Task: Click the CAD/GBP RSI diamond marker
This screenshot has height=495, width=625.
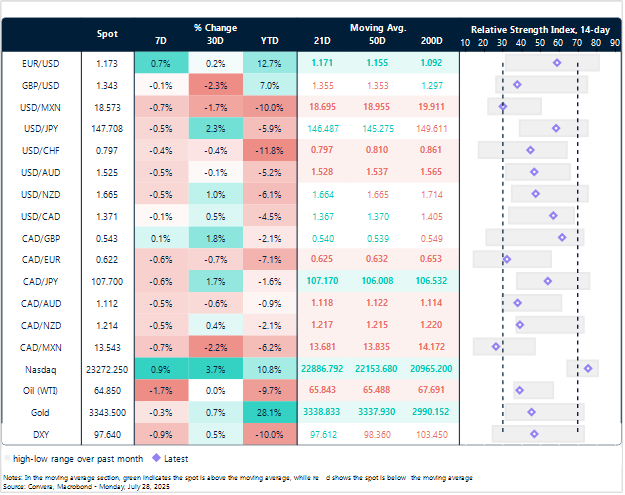Action: coord(562,237)
